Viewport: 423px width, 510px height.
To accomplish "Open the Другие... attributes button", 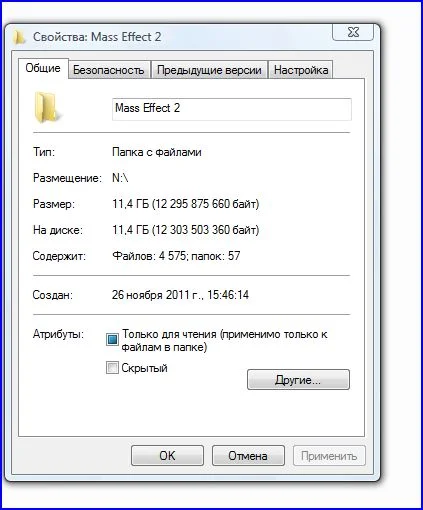I will [298, 380].
